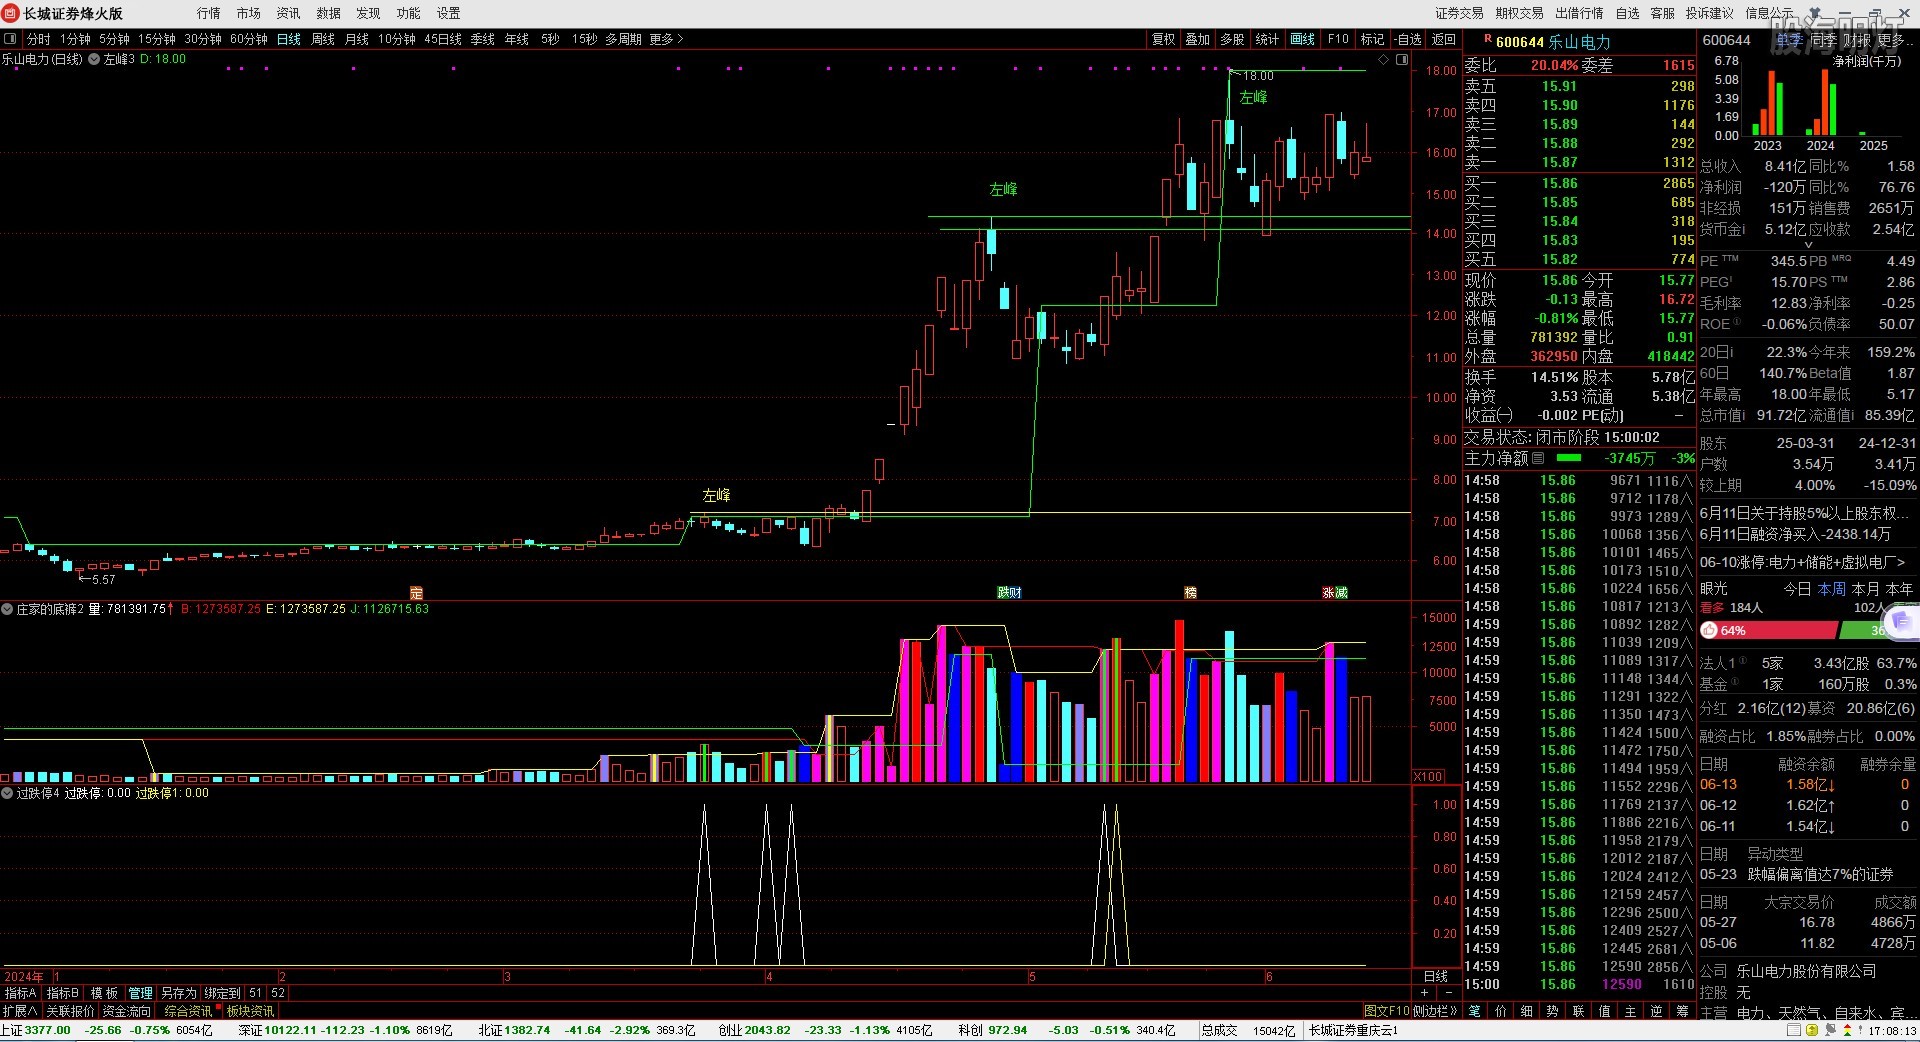Open the 指标A indicator selector
1920x1042 pixels.
tap(21, 993)
